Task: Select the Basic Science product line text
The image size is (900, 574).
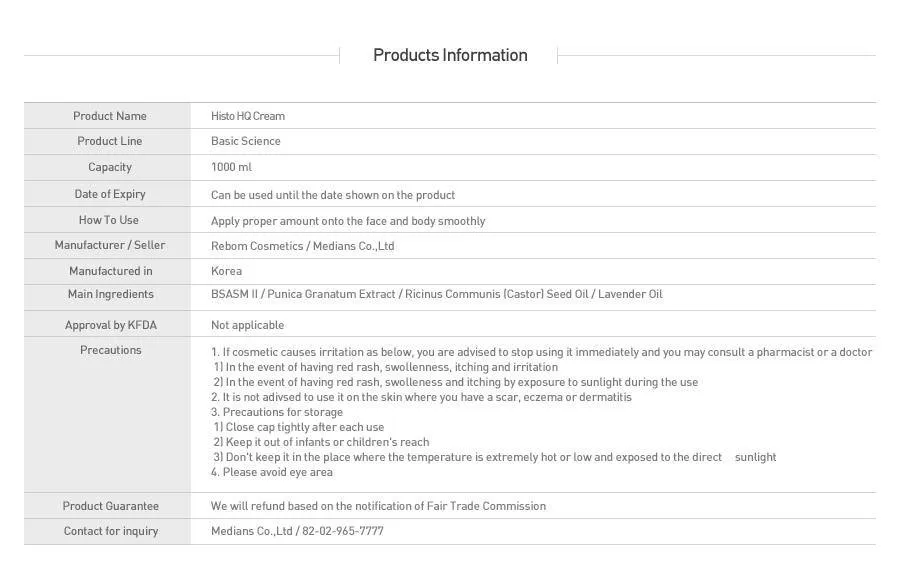Action: pyautogui.click(x=246, y=141)
